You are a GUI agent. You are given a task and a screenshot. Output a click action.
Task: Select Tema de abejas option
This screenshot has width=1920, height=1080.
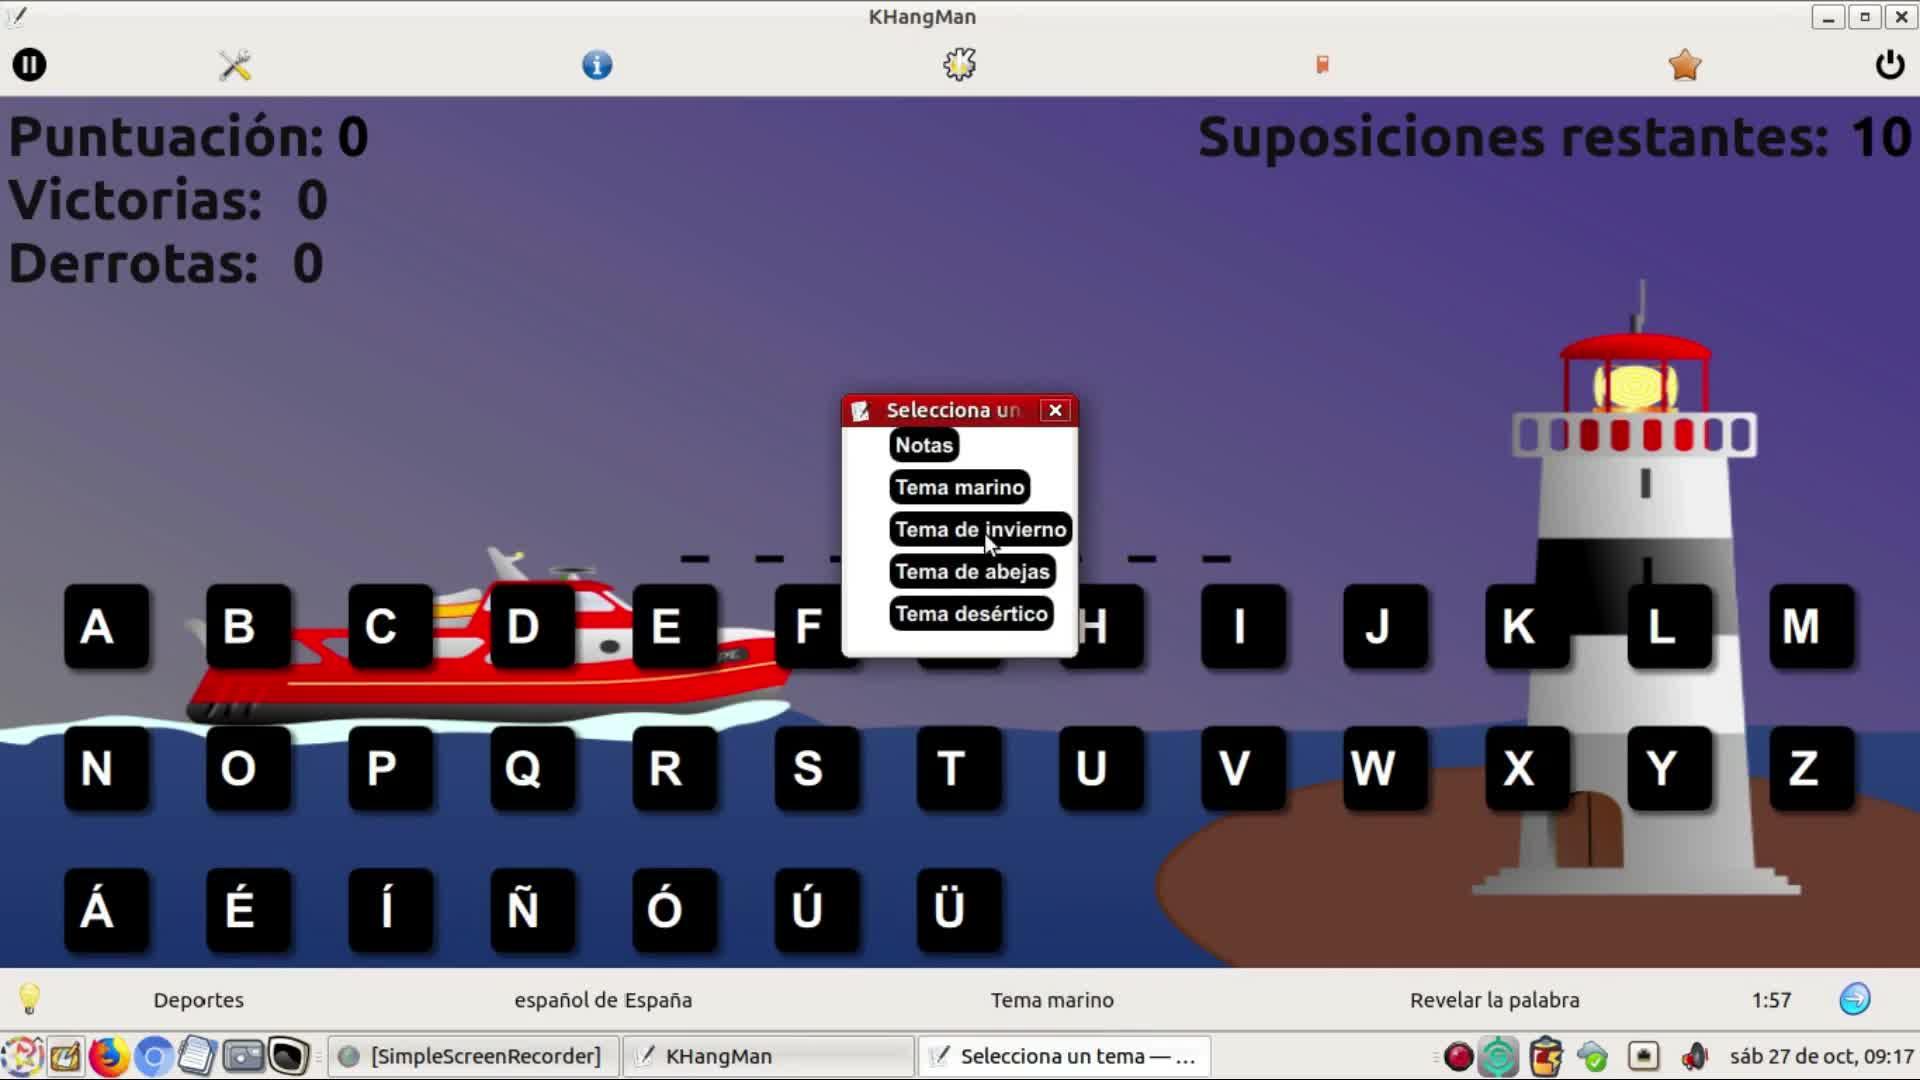(972, 571)
